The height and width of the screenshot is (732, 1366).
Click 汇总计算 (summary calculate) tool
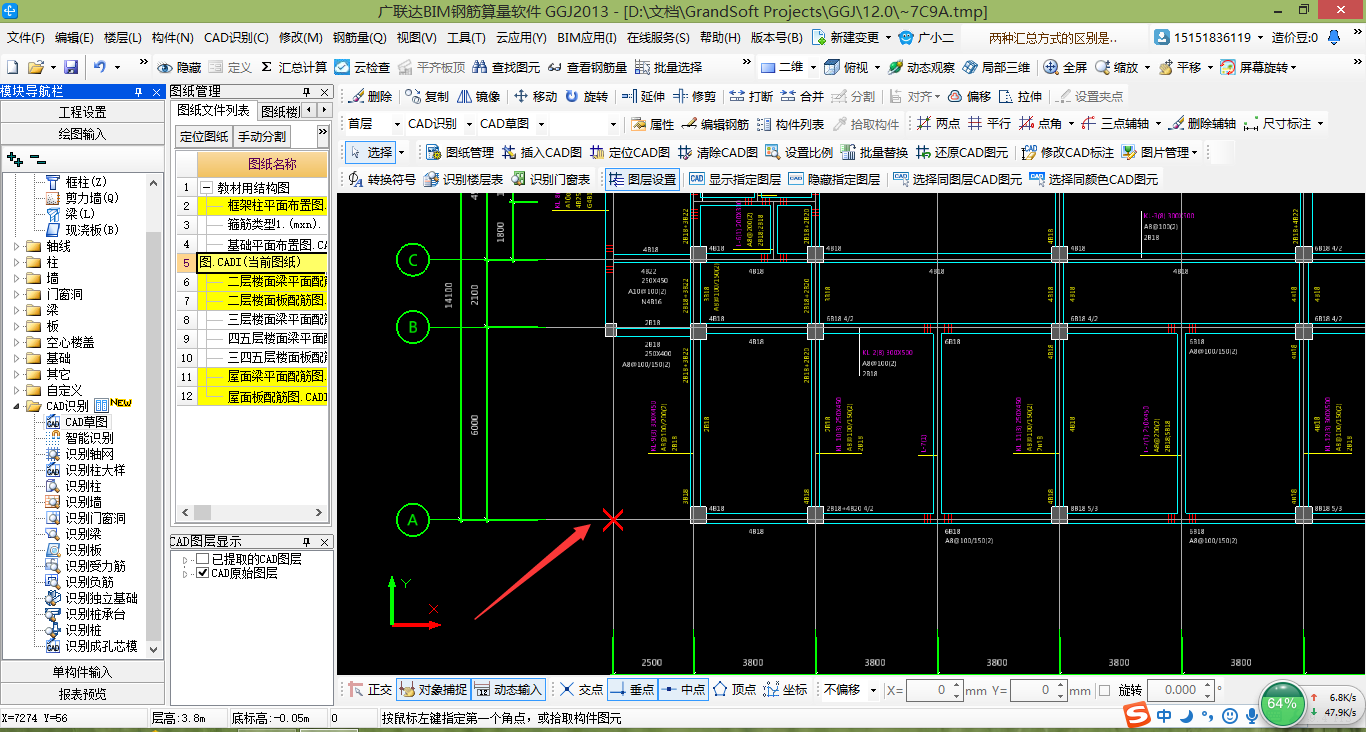click(293, 67)
